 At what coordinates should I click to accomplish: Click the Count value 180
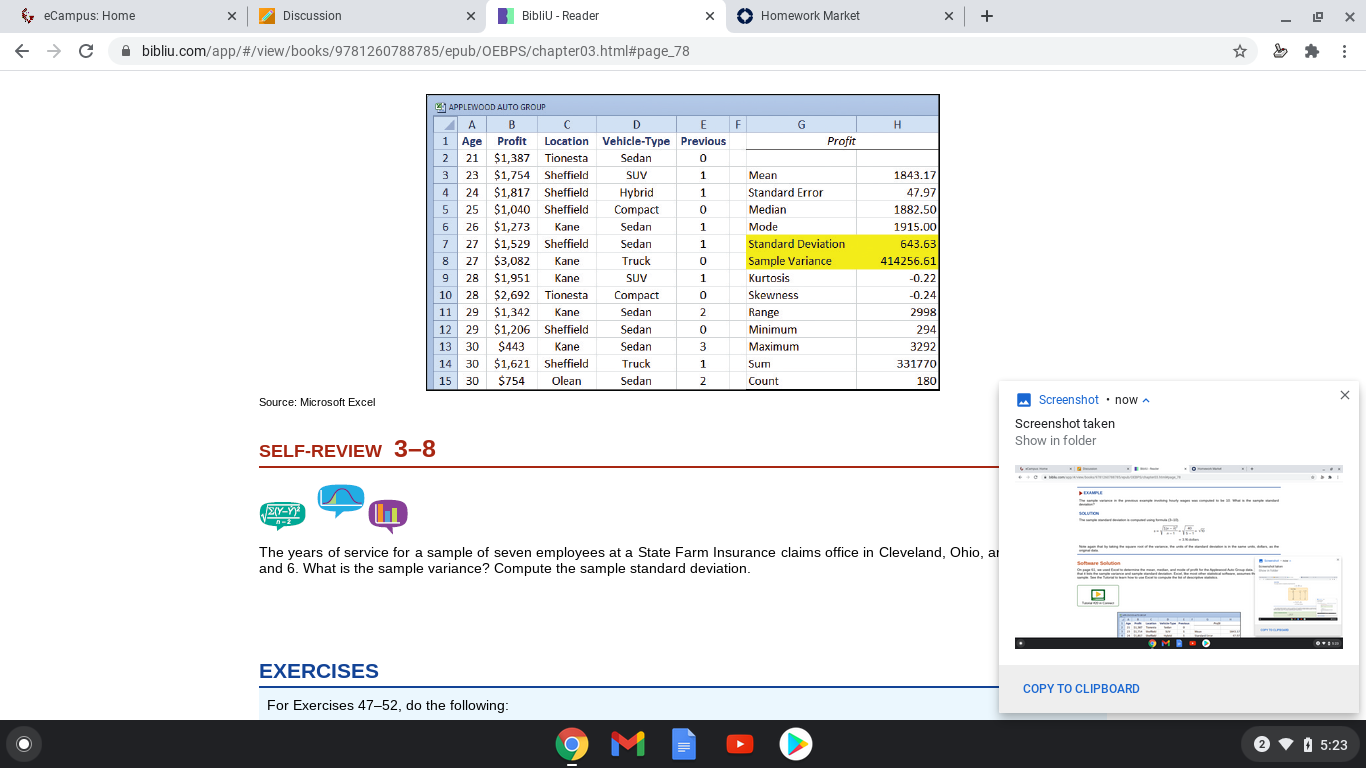click(927, 381)
